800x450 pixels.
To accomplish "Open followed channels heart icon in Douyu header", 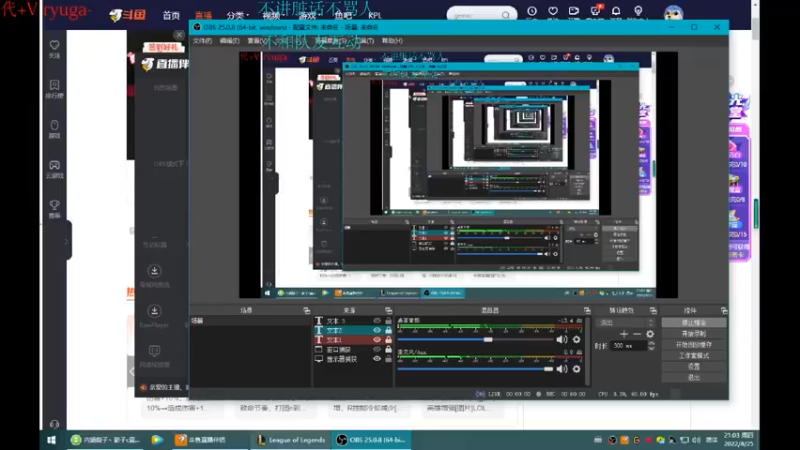I will click(x=553, y=11).
